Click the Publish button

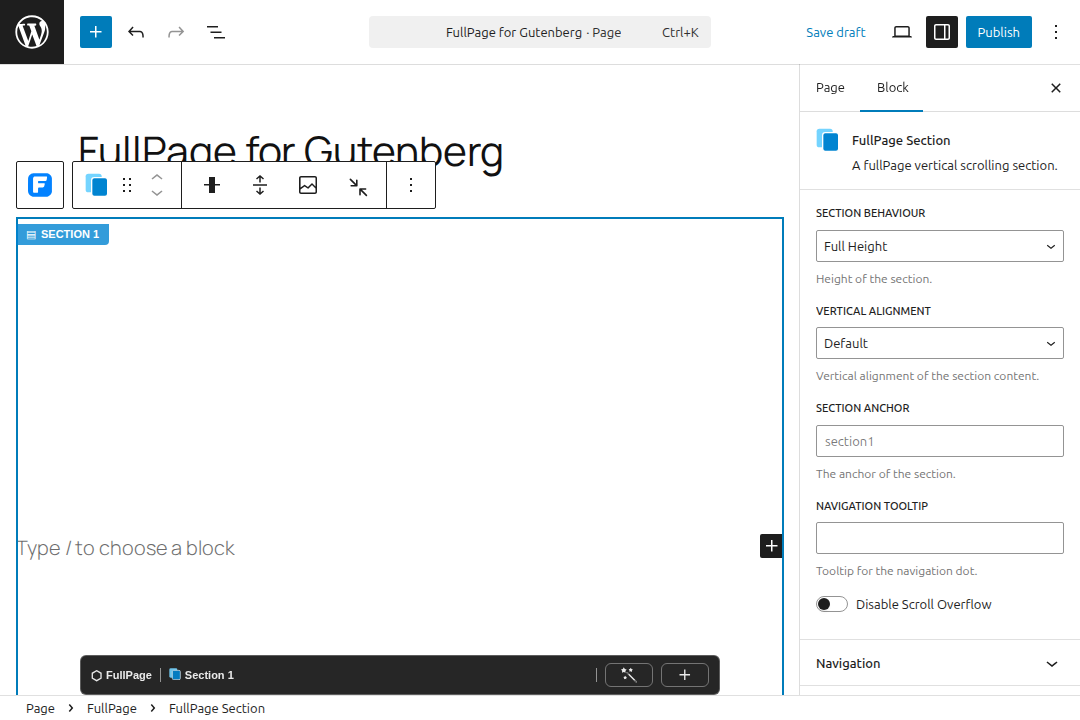point(998,32)
